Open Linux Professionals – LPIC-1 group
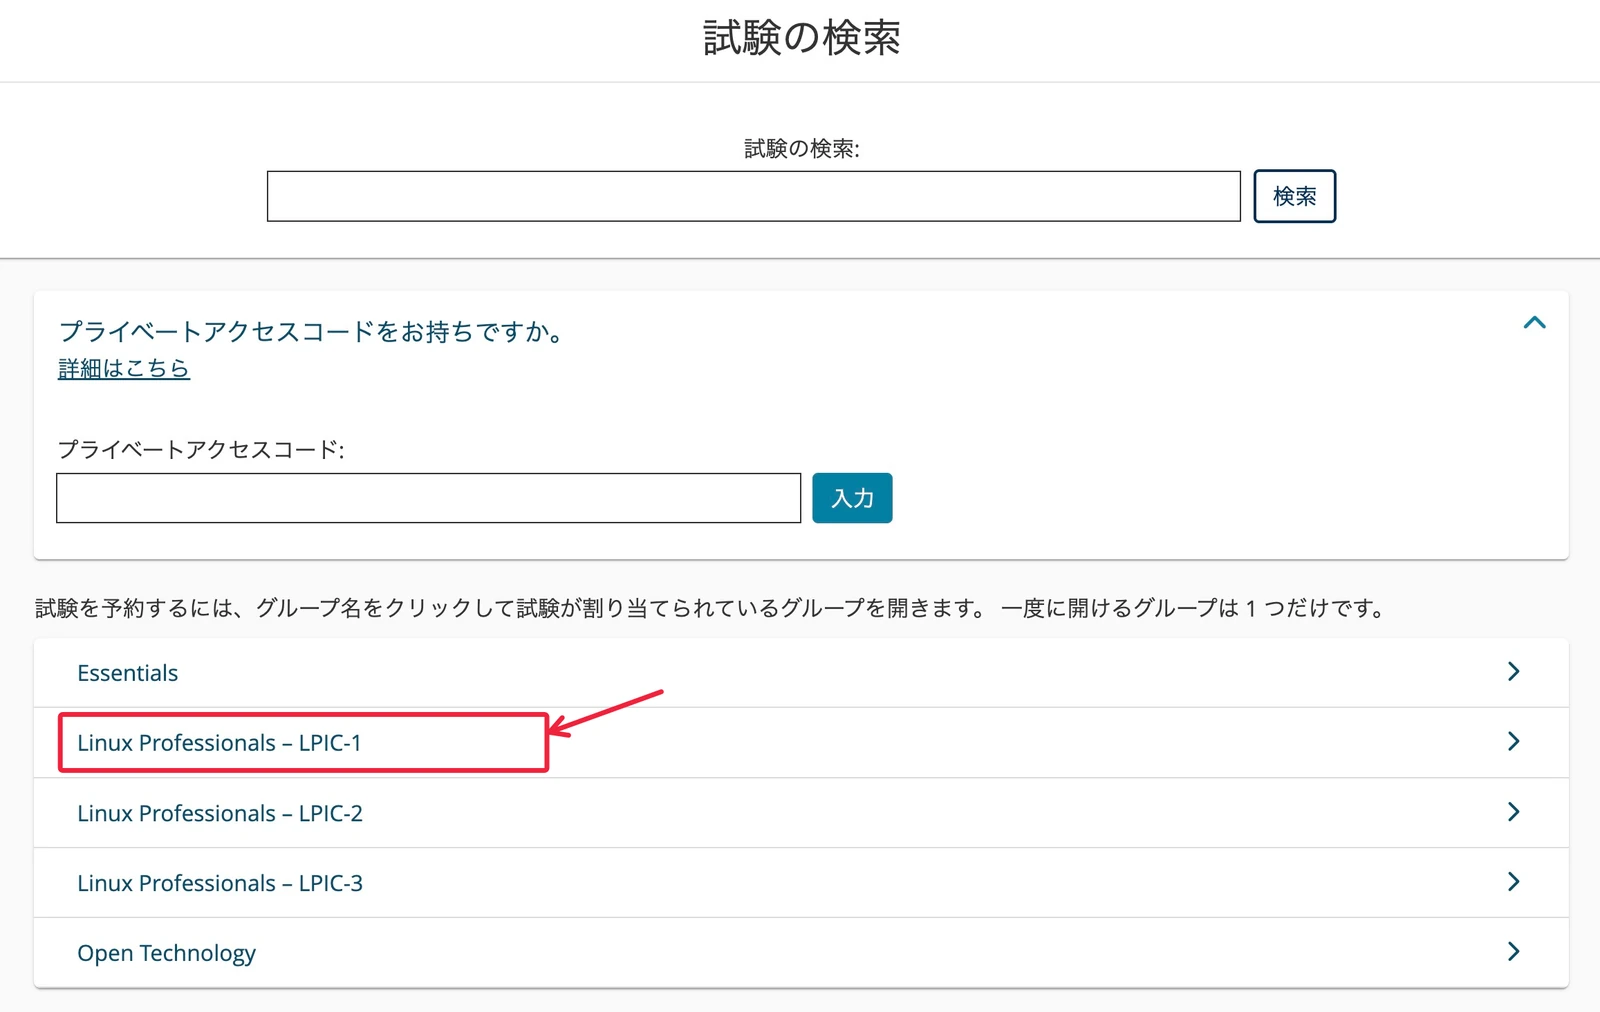Viewport: 1600px width, 1012px height. pos(801,743)
